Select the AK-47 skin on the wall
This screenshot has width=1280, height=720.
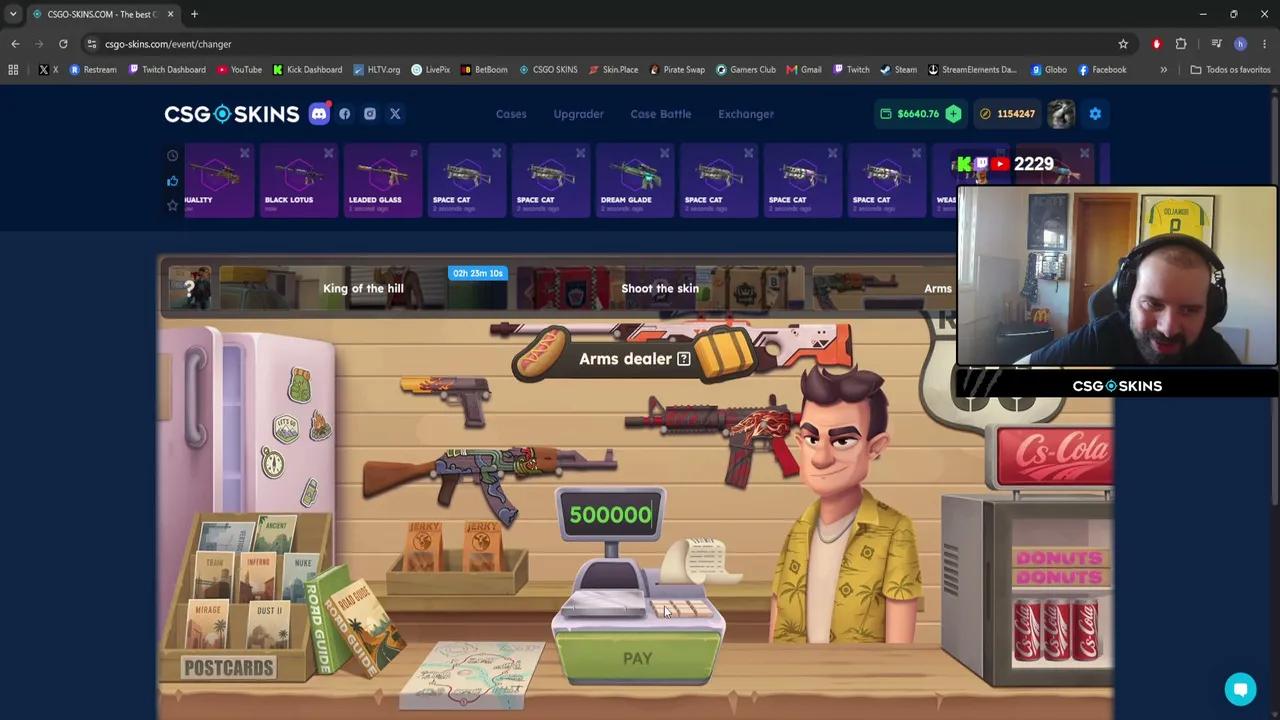pos(488,481)
